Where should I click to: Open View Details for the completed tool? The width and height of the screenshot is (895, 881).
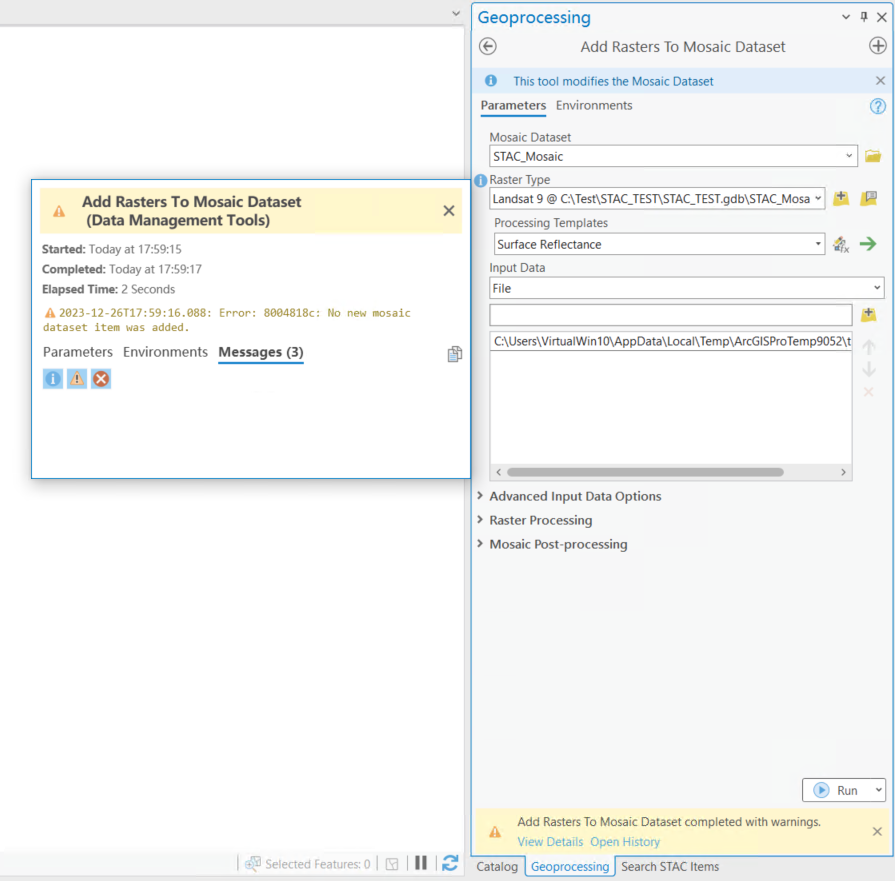pyautogui.click(x=550, y=841)
